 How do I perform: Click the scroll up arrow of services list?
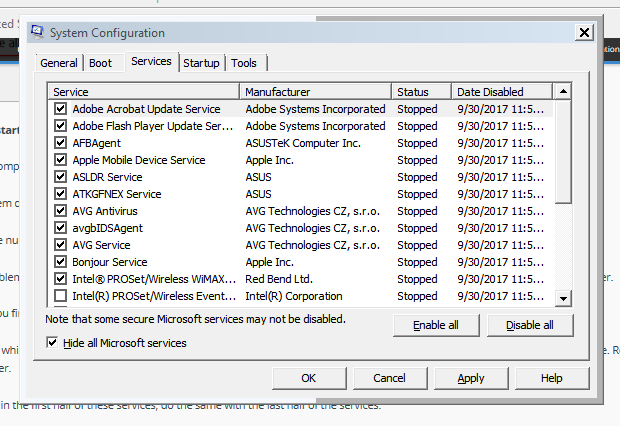pyautogui.click(x=563, y=92)
